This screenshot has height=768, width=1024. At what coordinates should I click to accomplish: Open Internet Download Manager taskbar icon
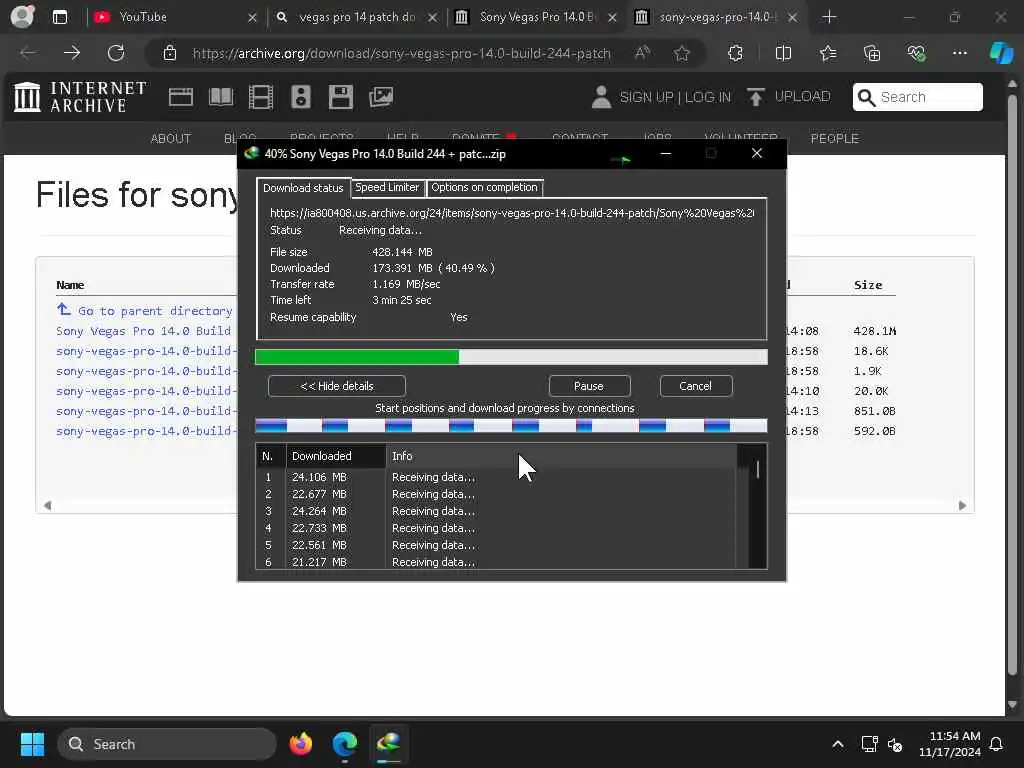pyautogui.click(x=389, y=744)
